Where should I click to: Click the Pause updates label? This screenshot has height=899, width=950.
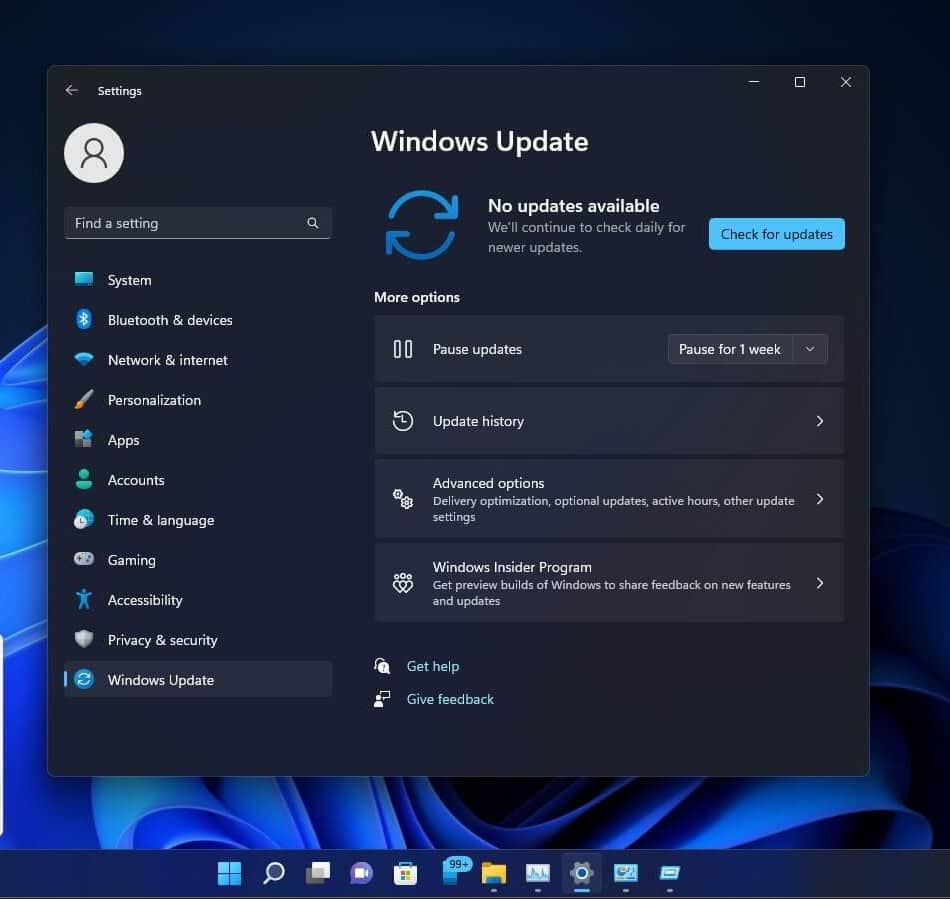pyautogui.click(x=477, y=349)
